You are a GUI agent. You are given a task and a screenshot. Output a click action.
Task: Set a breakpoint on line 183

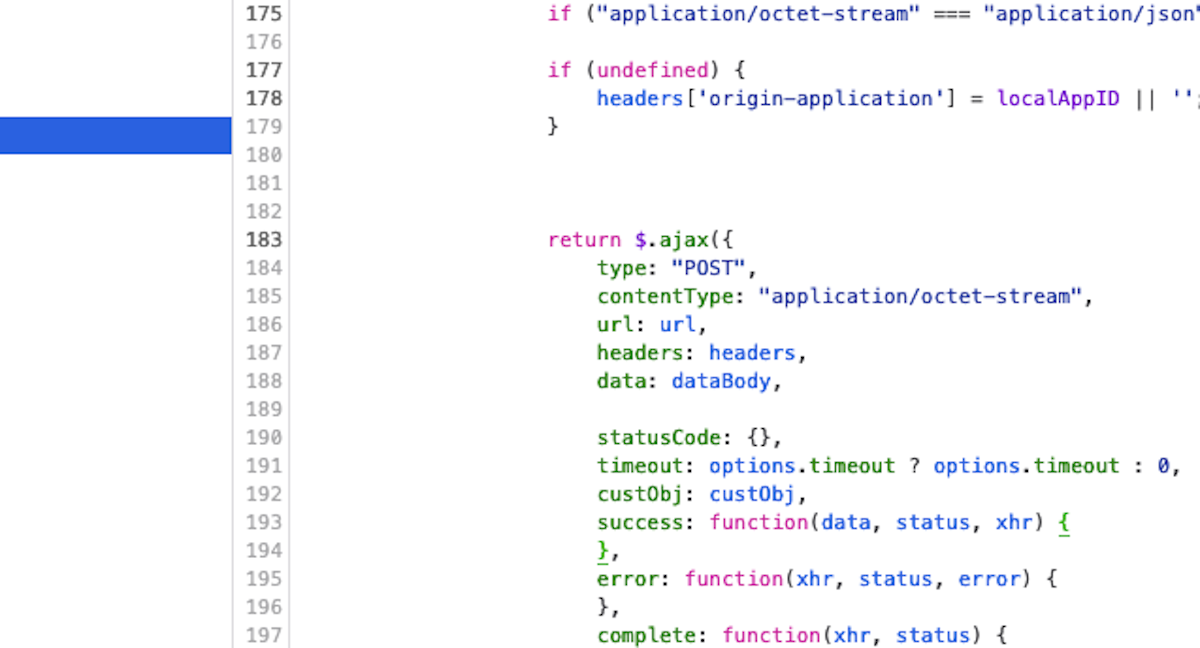[264, 240]
